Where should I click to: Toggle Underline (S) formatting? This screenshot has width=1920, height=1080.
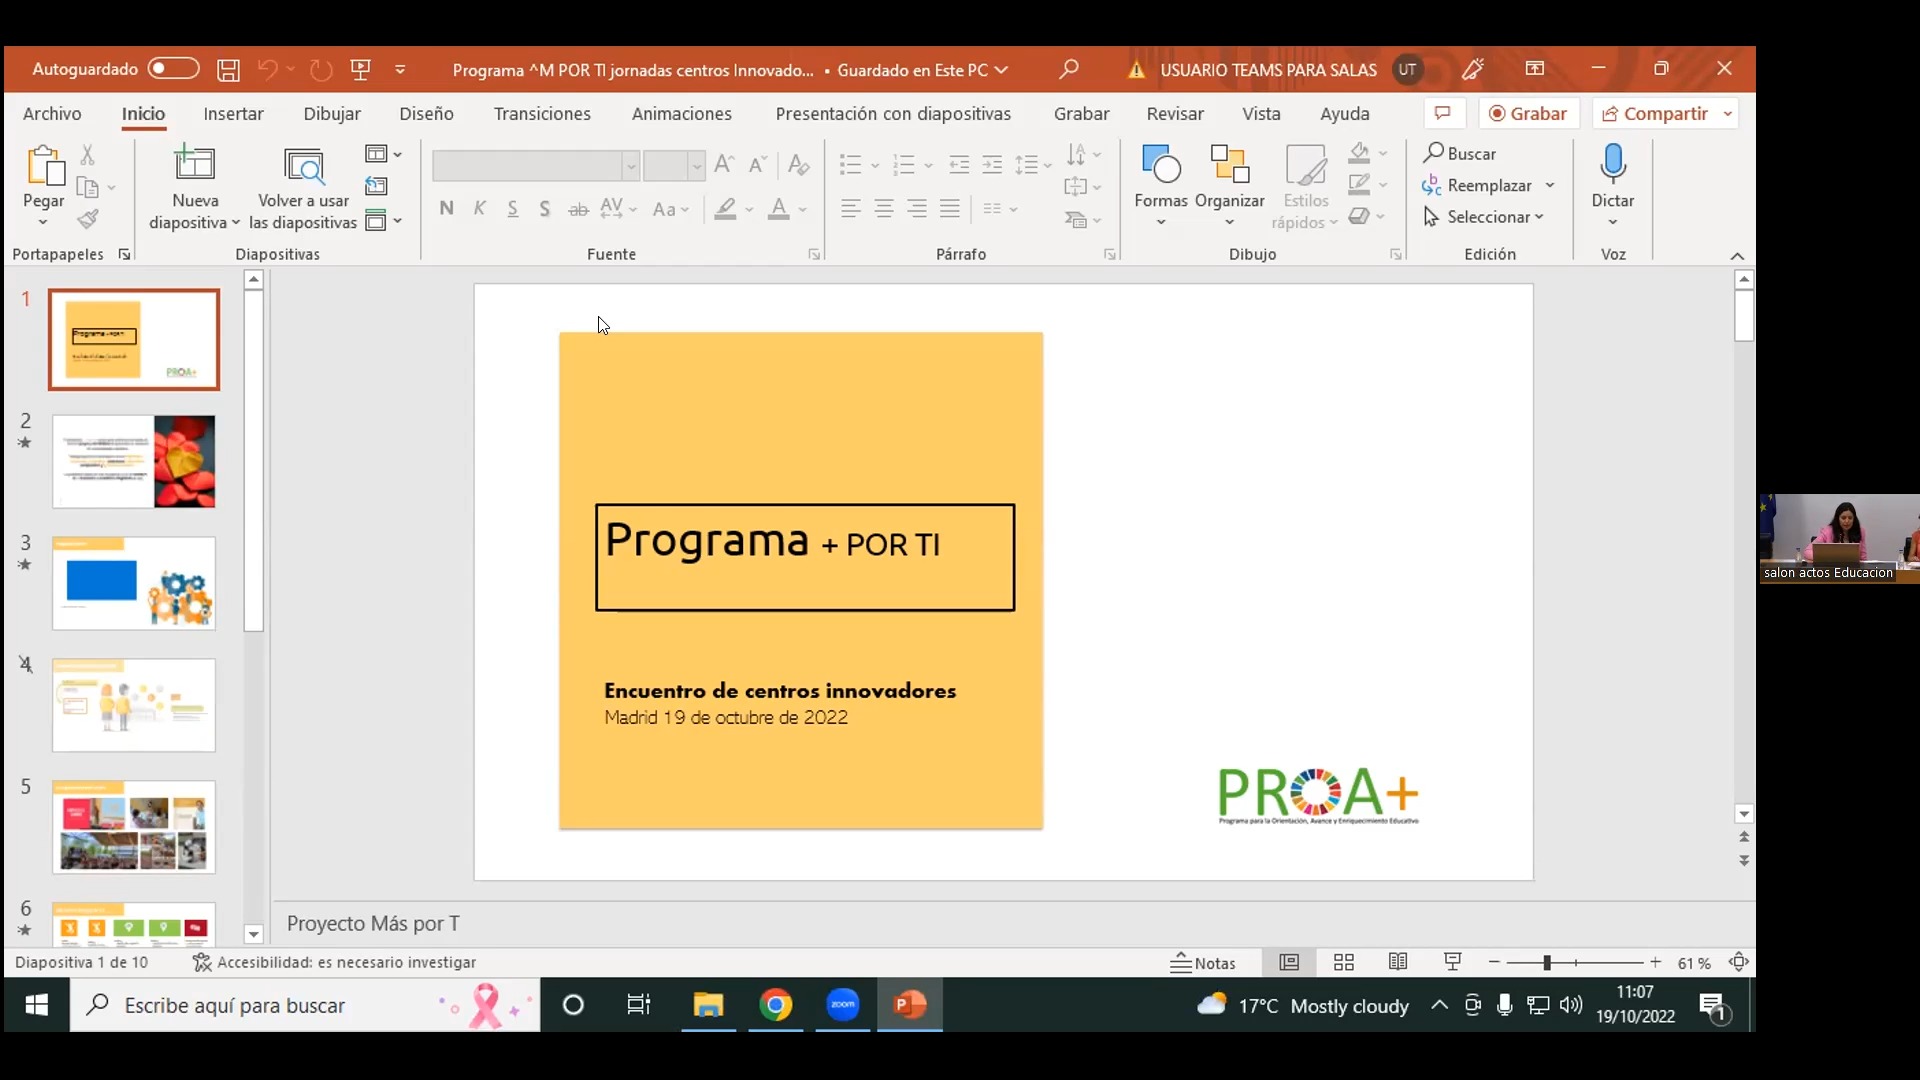512,208
